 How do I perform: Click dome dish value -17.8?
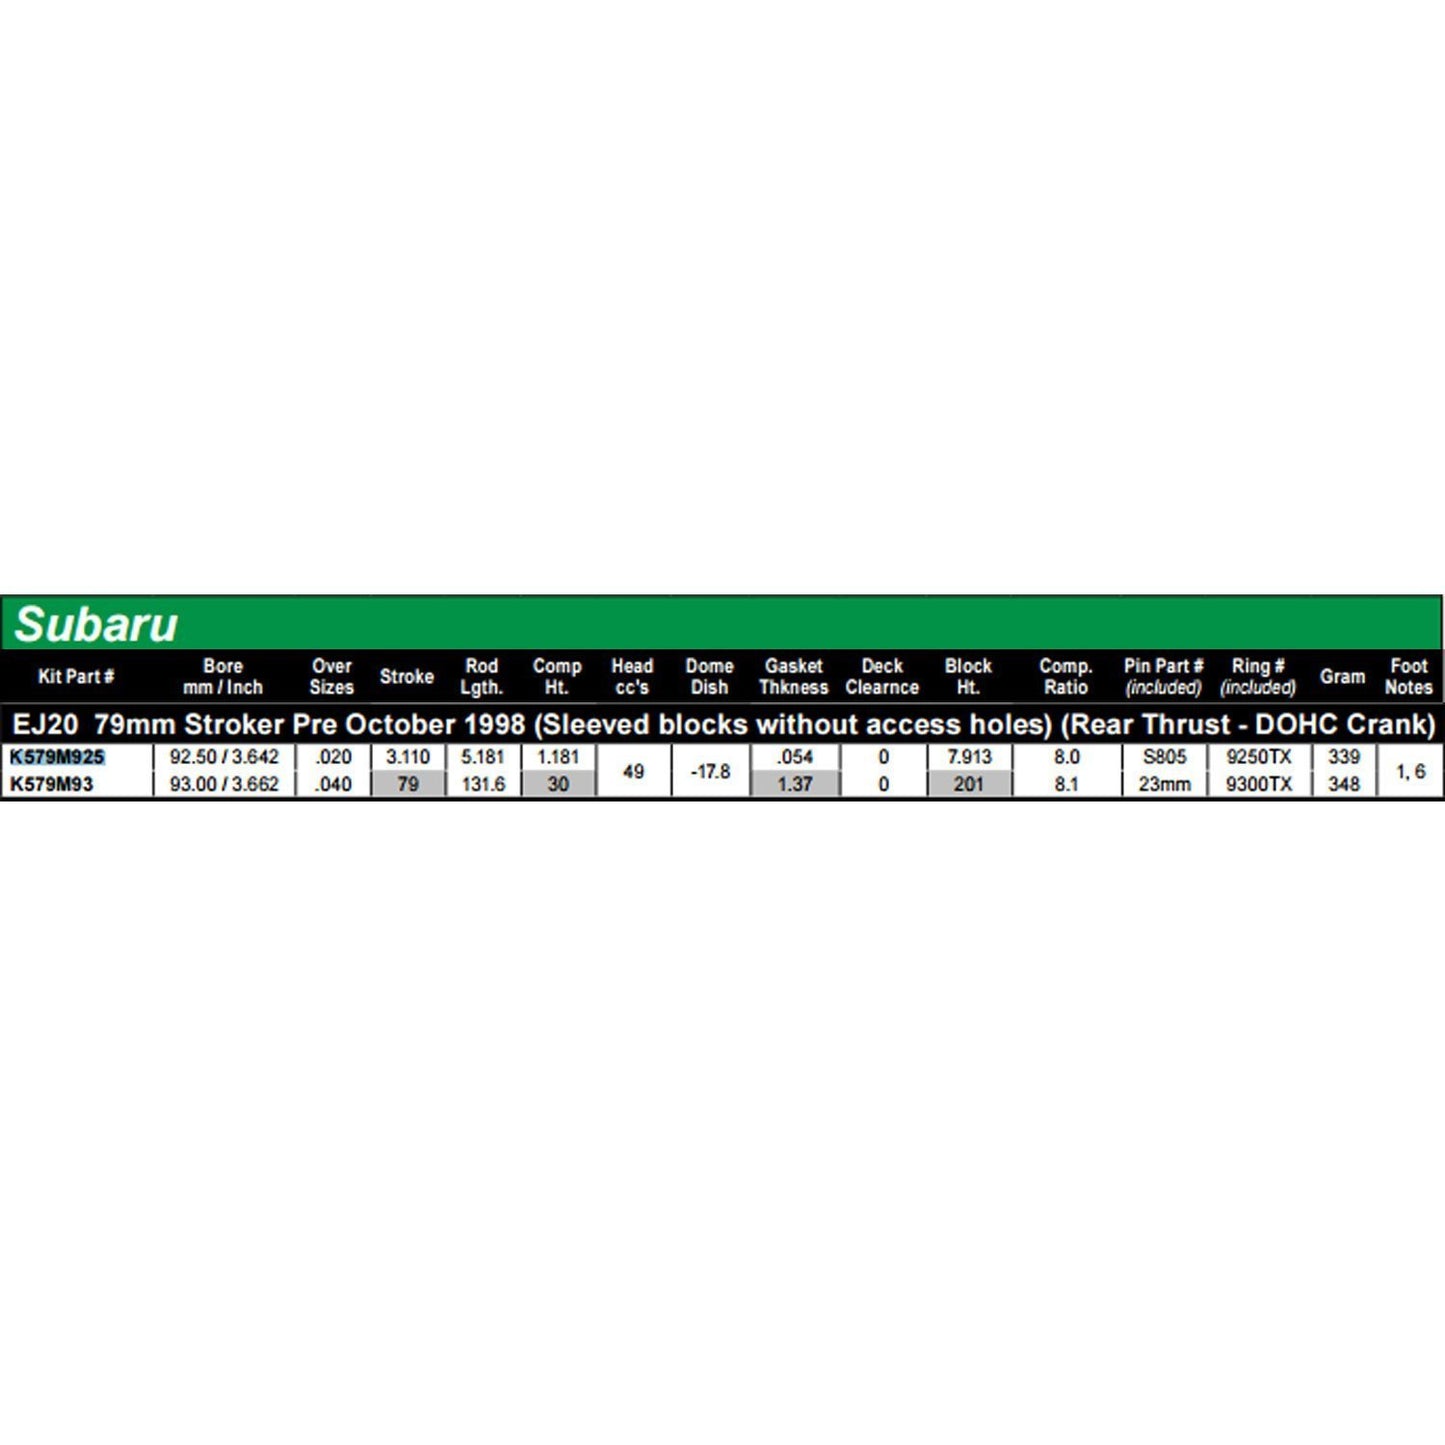710,772
